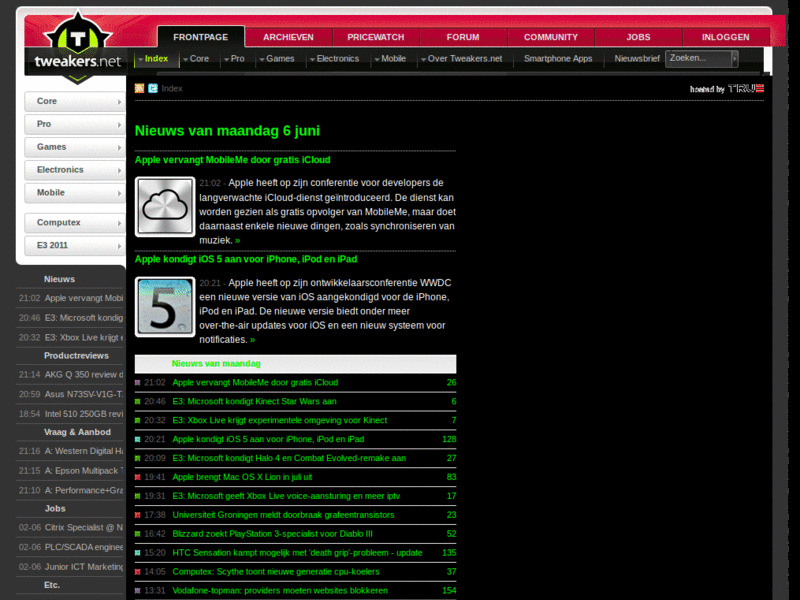Click the True hosting logo
This screenshot has width=800, height=600.
[727, 89]
